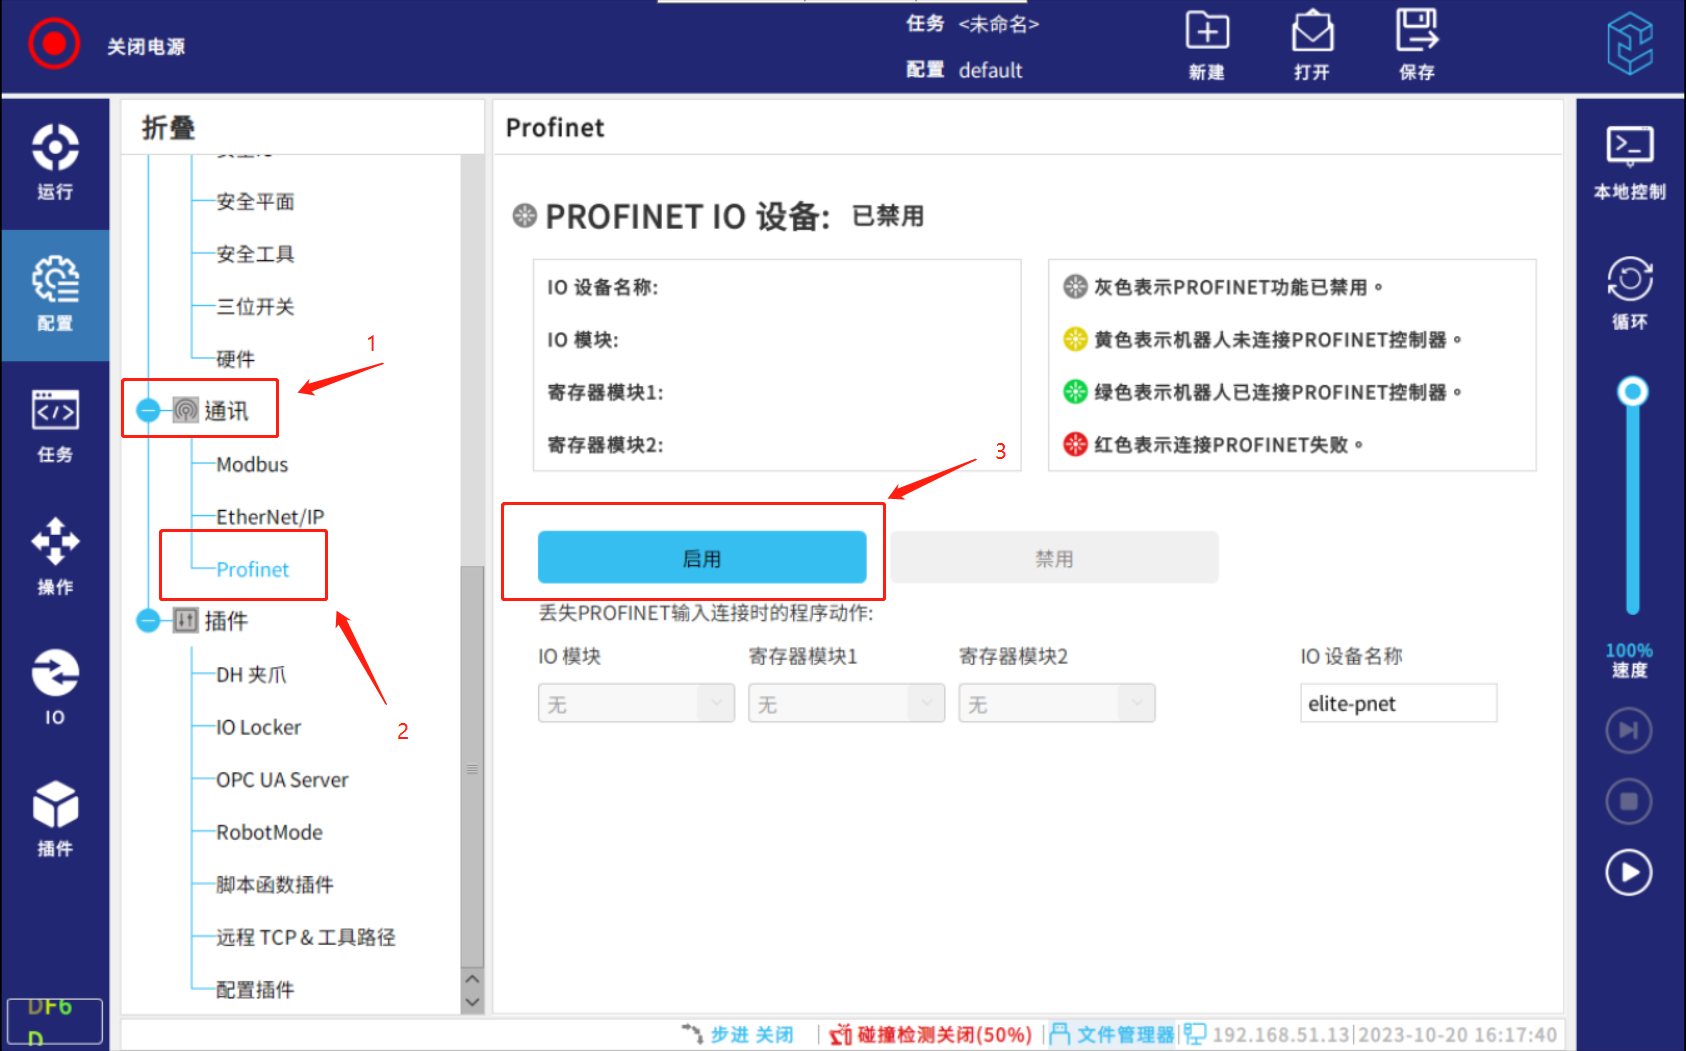Open the 寄存器模块1 dropdown

click(846, 704)
